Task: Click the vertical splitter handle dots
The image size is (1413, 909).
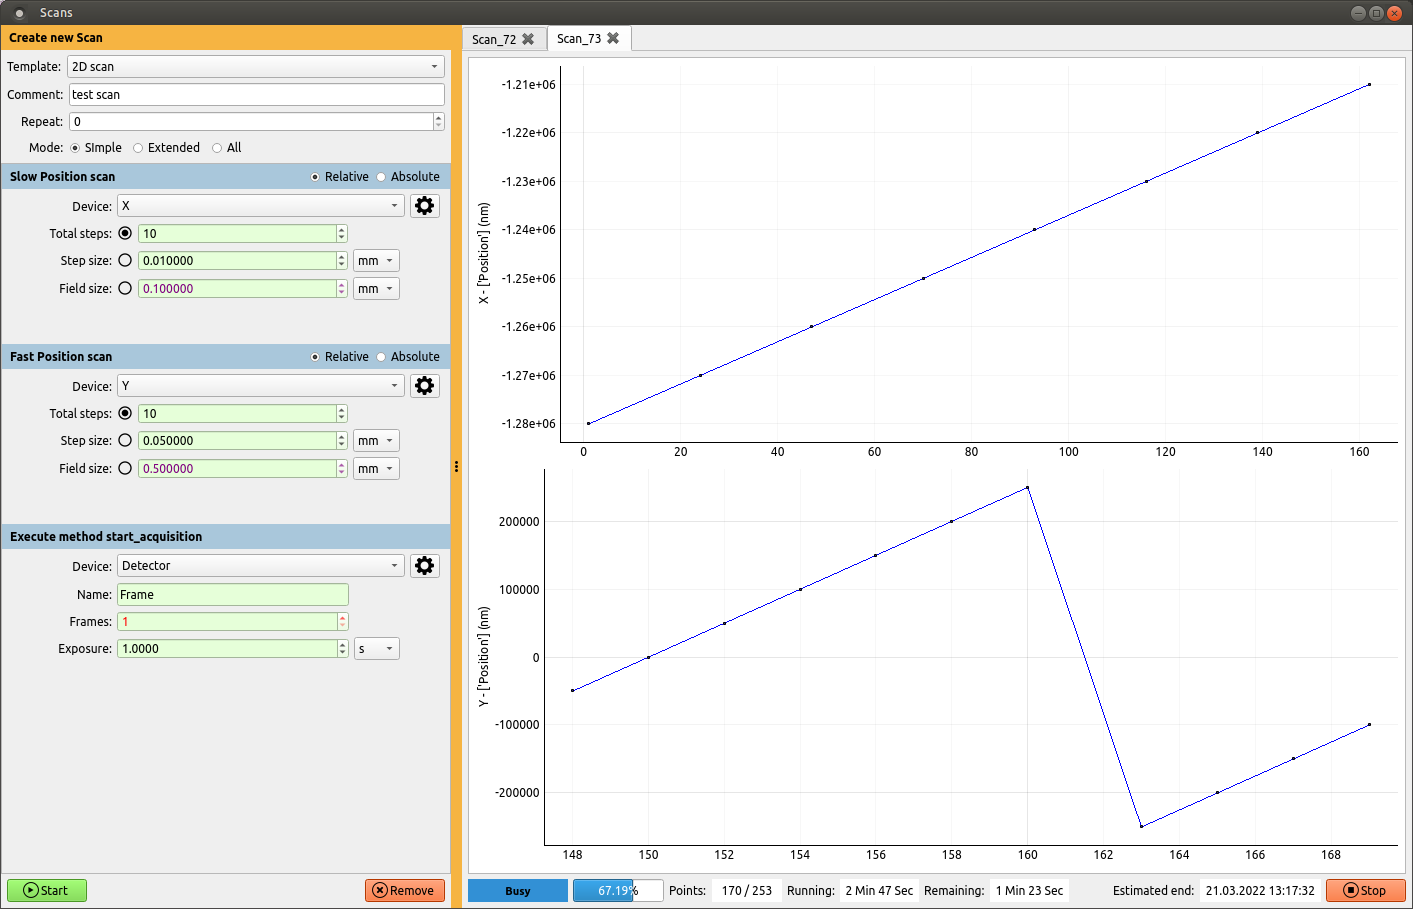Action: (x=456, y=467)
